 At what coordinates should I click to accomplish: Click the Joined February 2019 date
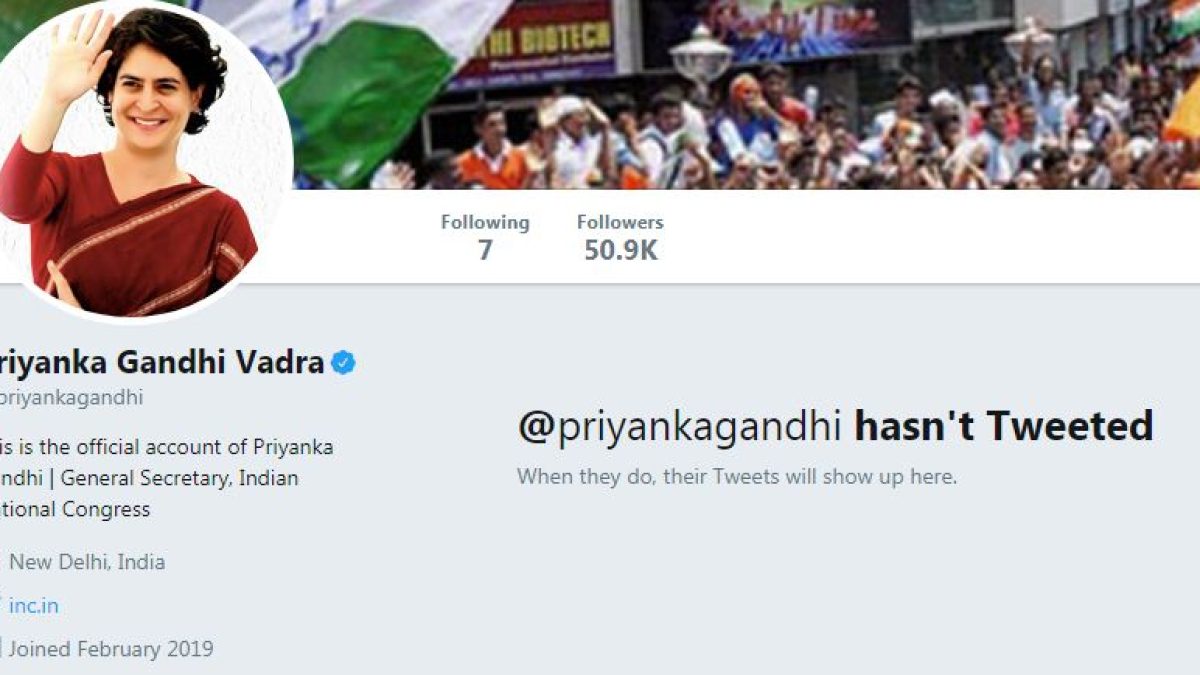point(110,649)
